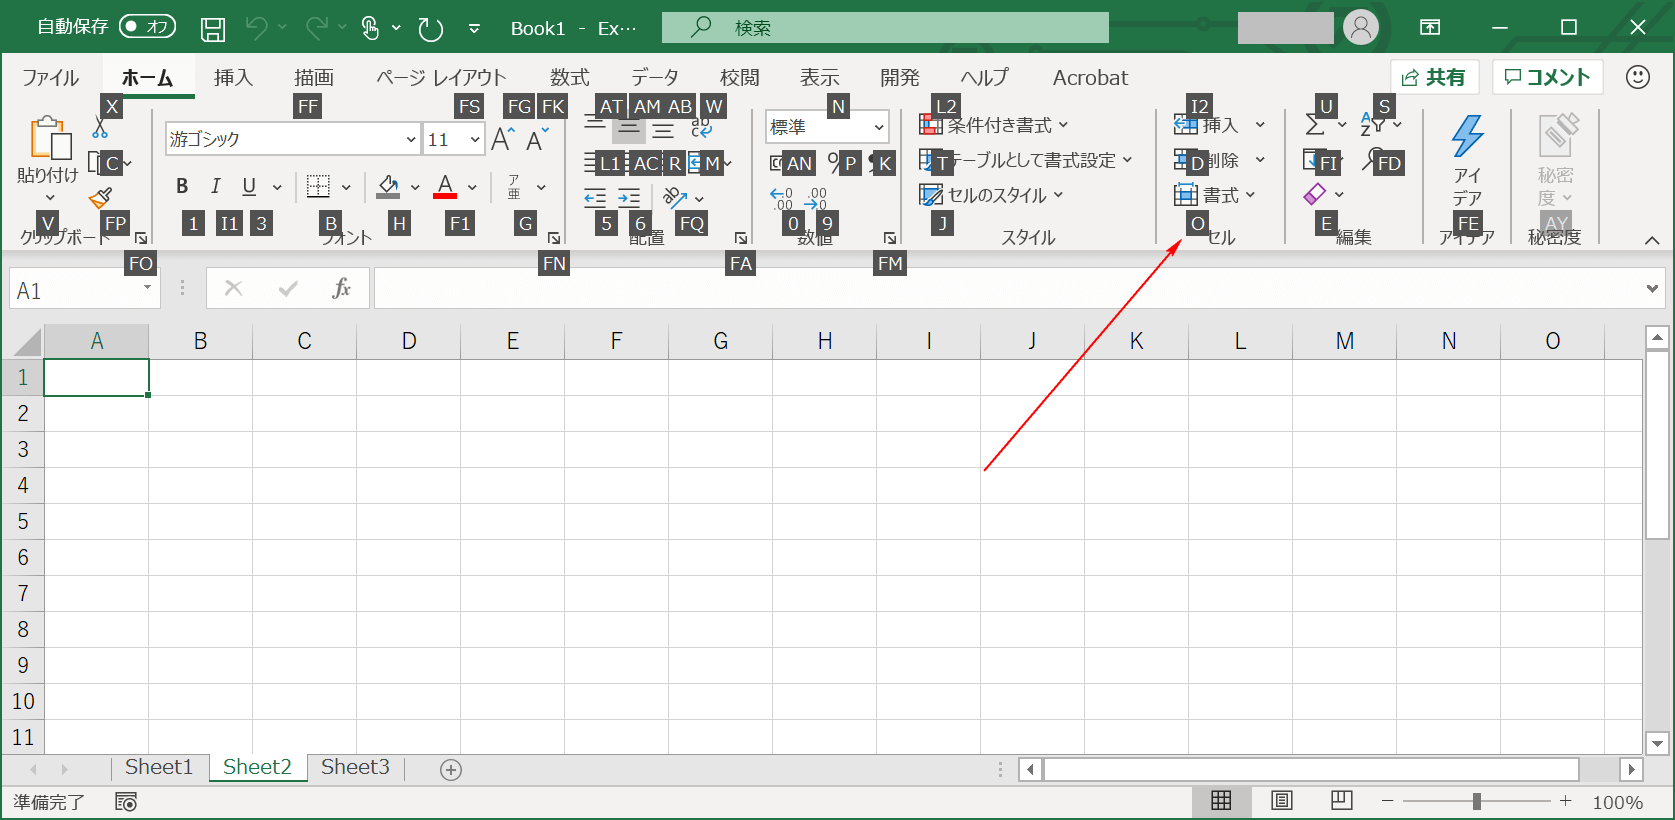Click the コメント button
The height and width of the screenshot is (820, 1675).
point(1547,77)
